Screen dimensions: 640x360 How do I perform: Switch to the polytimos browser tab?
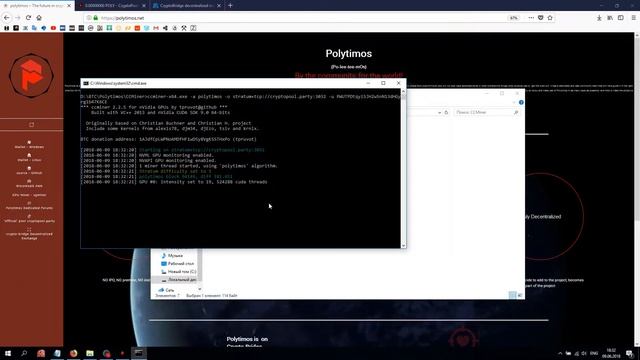[37, 6]
